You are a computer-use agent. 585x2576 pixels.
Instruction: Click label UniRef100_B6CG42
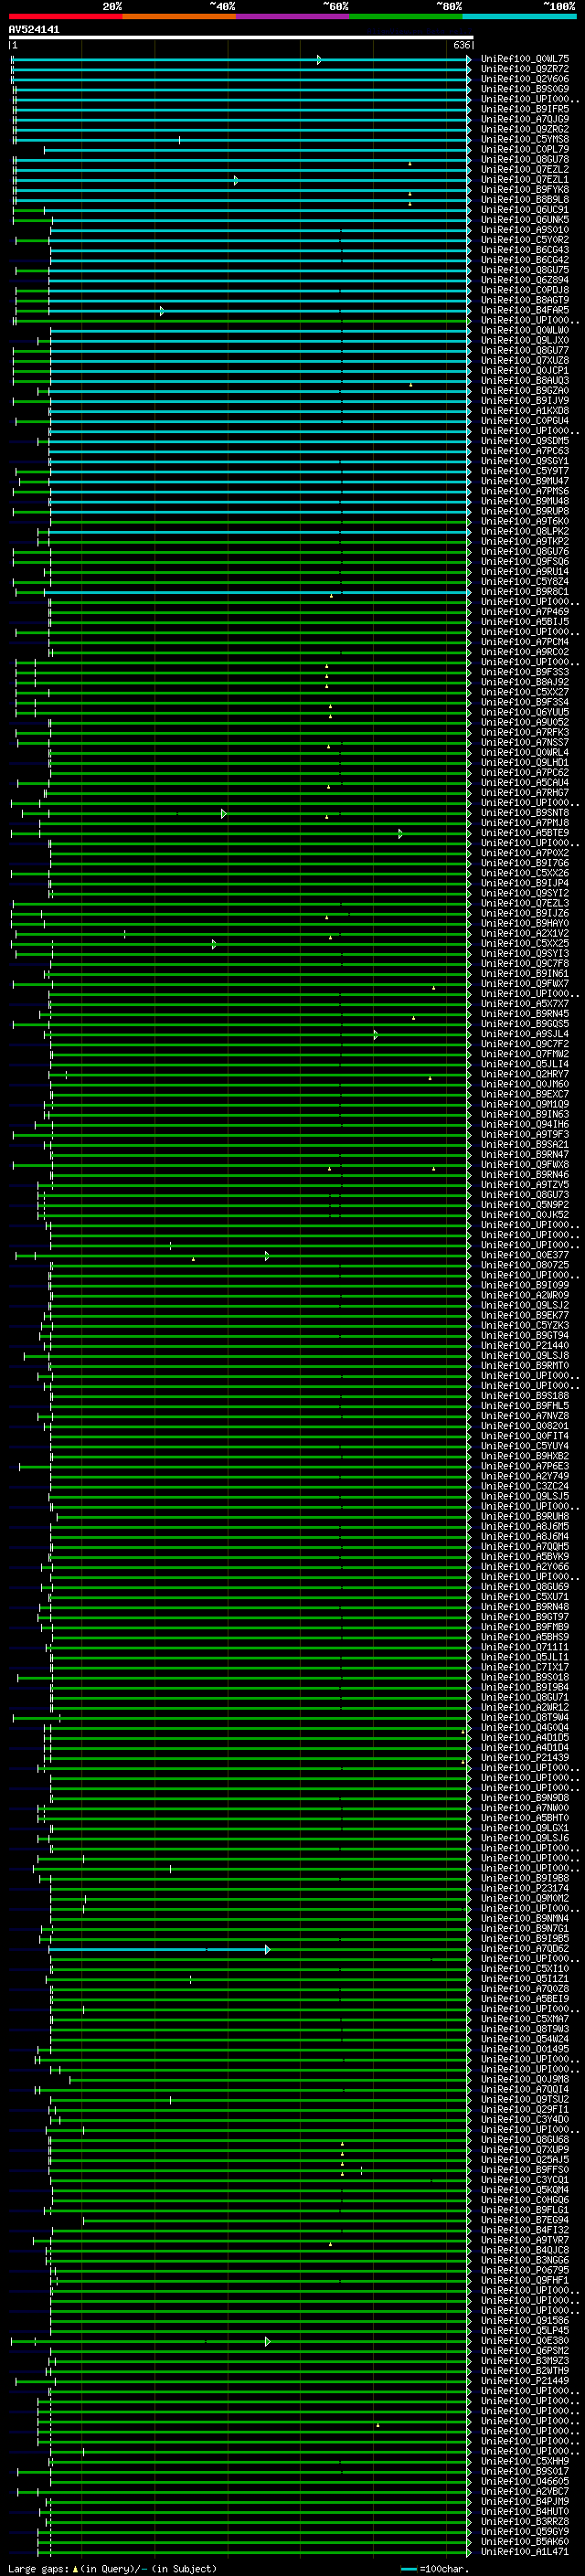(x=525, y=260)
